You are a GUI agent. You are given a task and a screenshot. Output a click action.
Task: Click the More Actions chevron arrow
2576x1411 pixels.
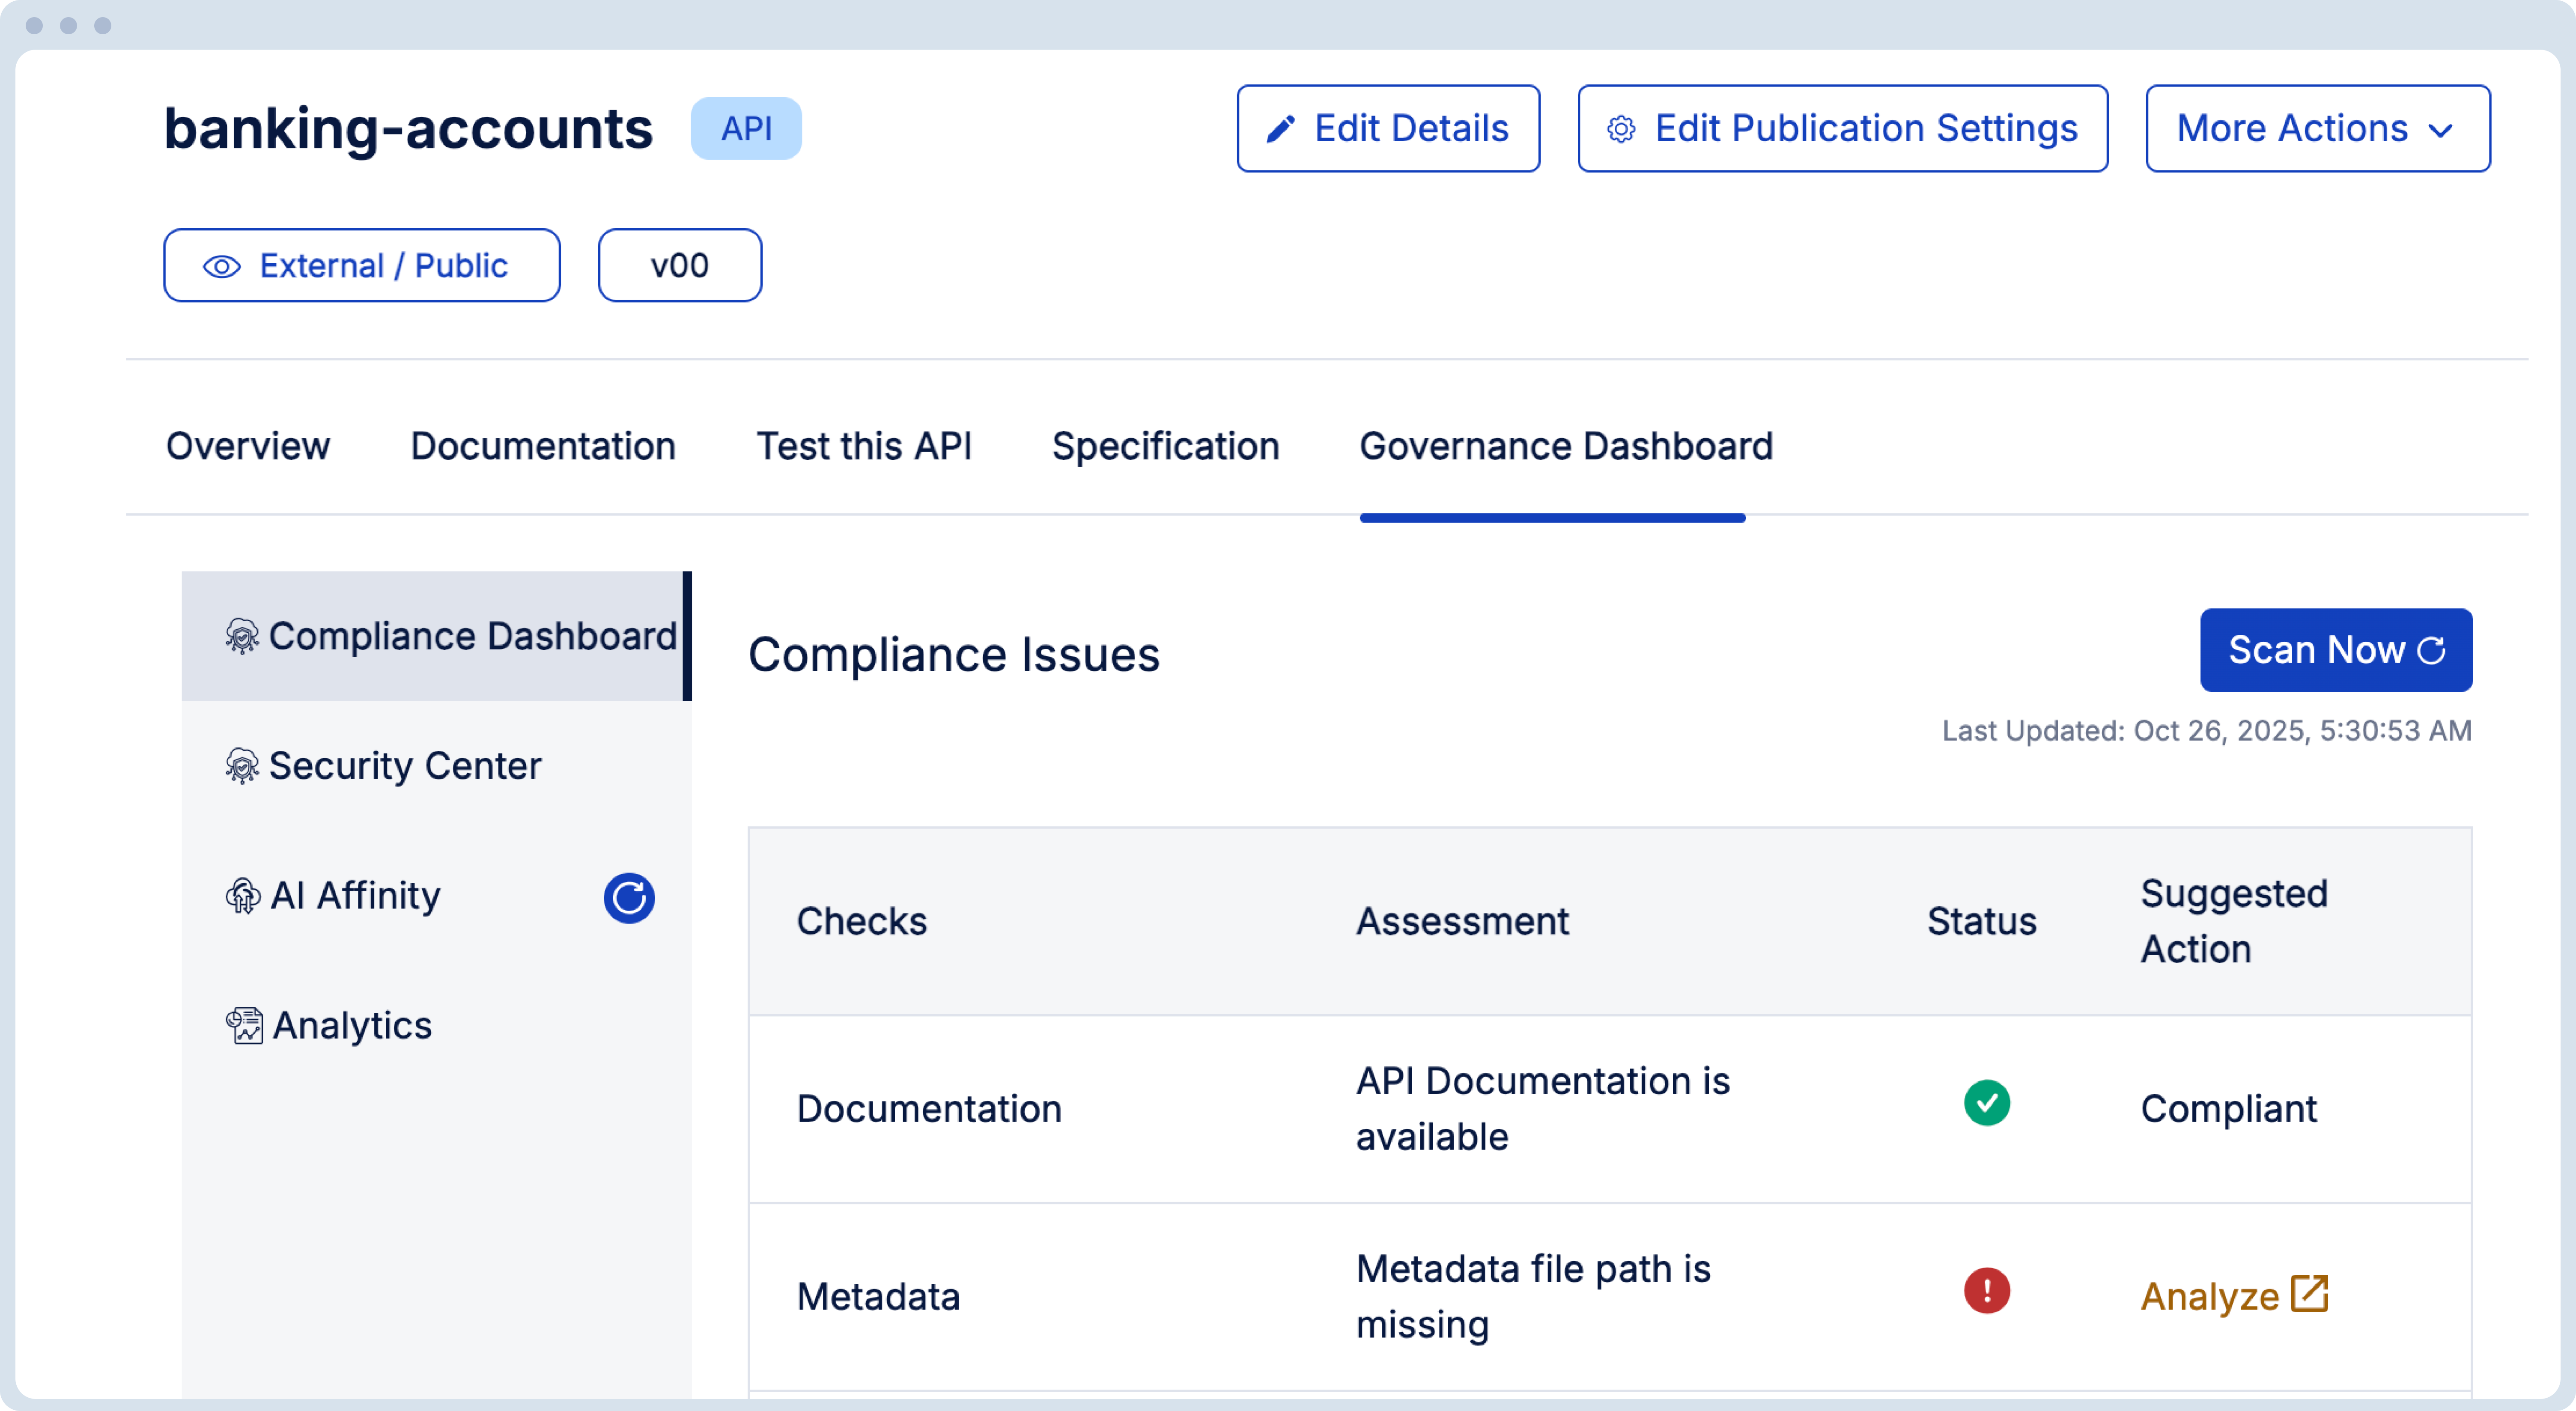click(x=2440, y=130)
